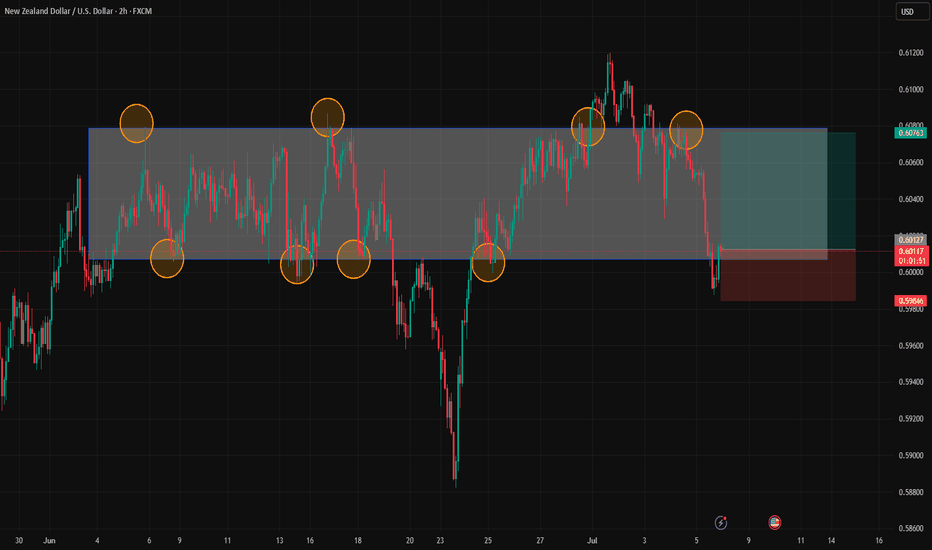The width and height of the screenshot is (932, 550).
Task: Click the 14 date label on time axis
Action: point(831,540)
